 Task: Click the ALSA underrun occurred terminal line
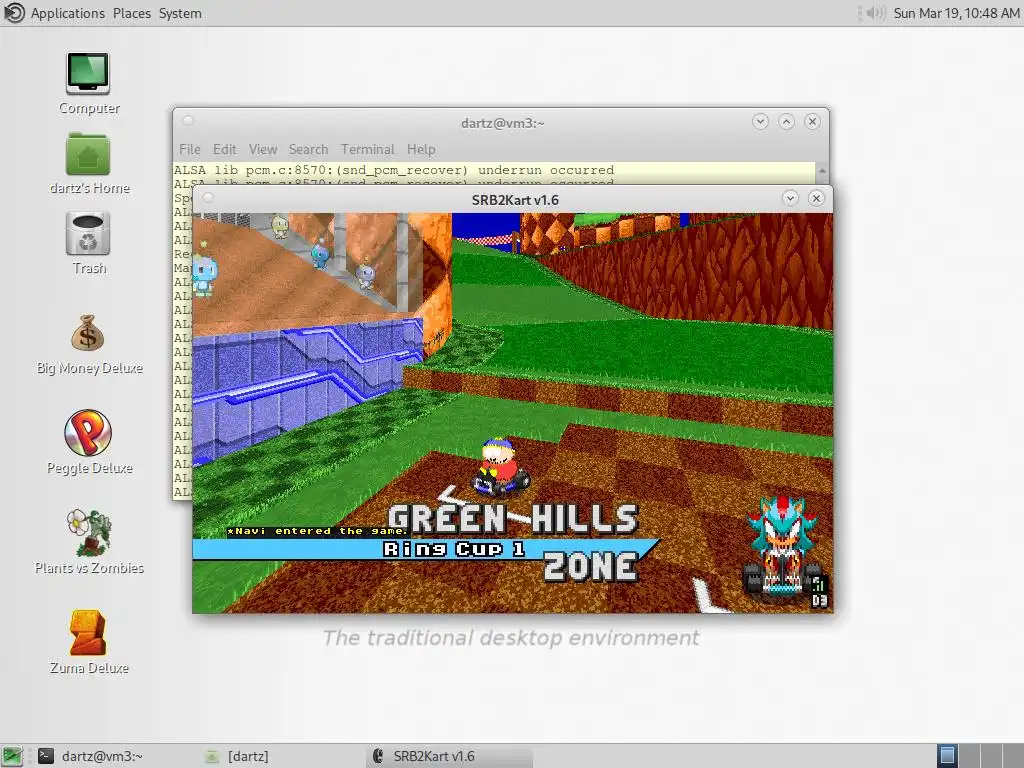tap(394, 170)
